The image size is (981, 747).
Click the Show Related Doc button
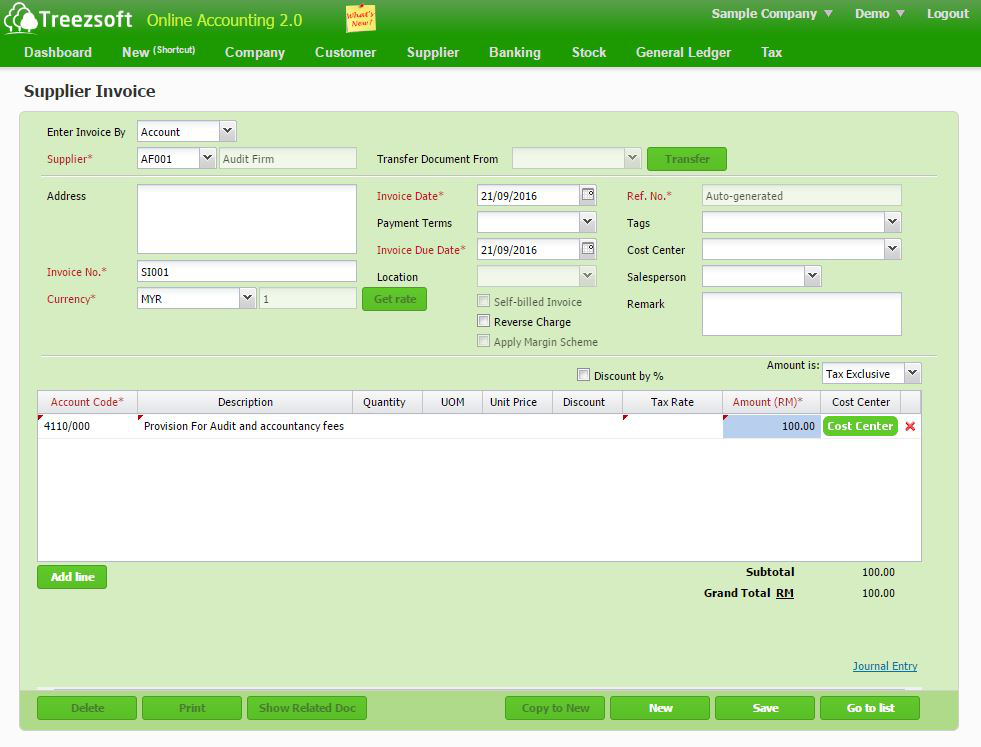tap(307, 708)
